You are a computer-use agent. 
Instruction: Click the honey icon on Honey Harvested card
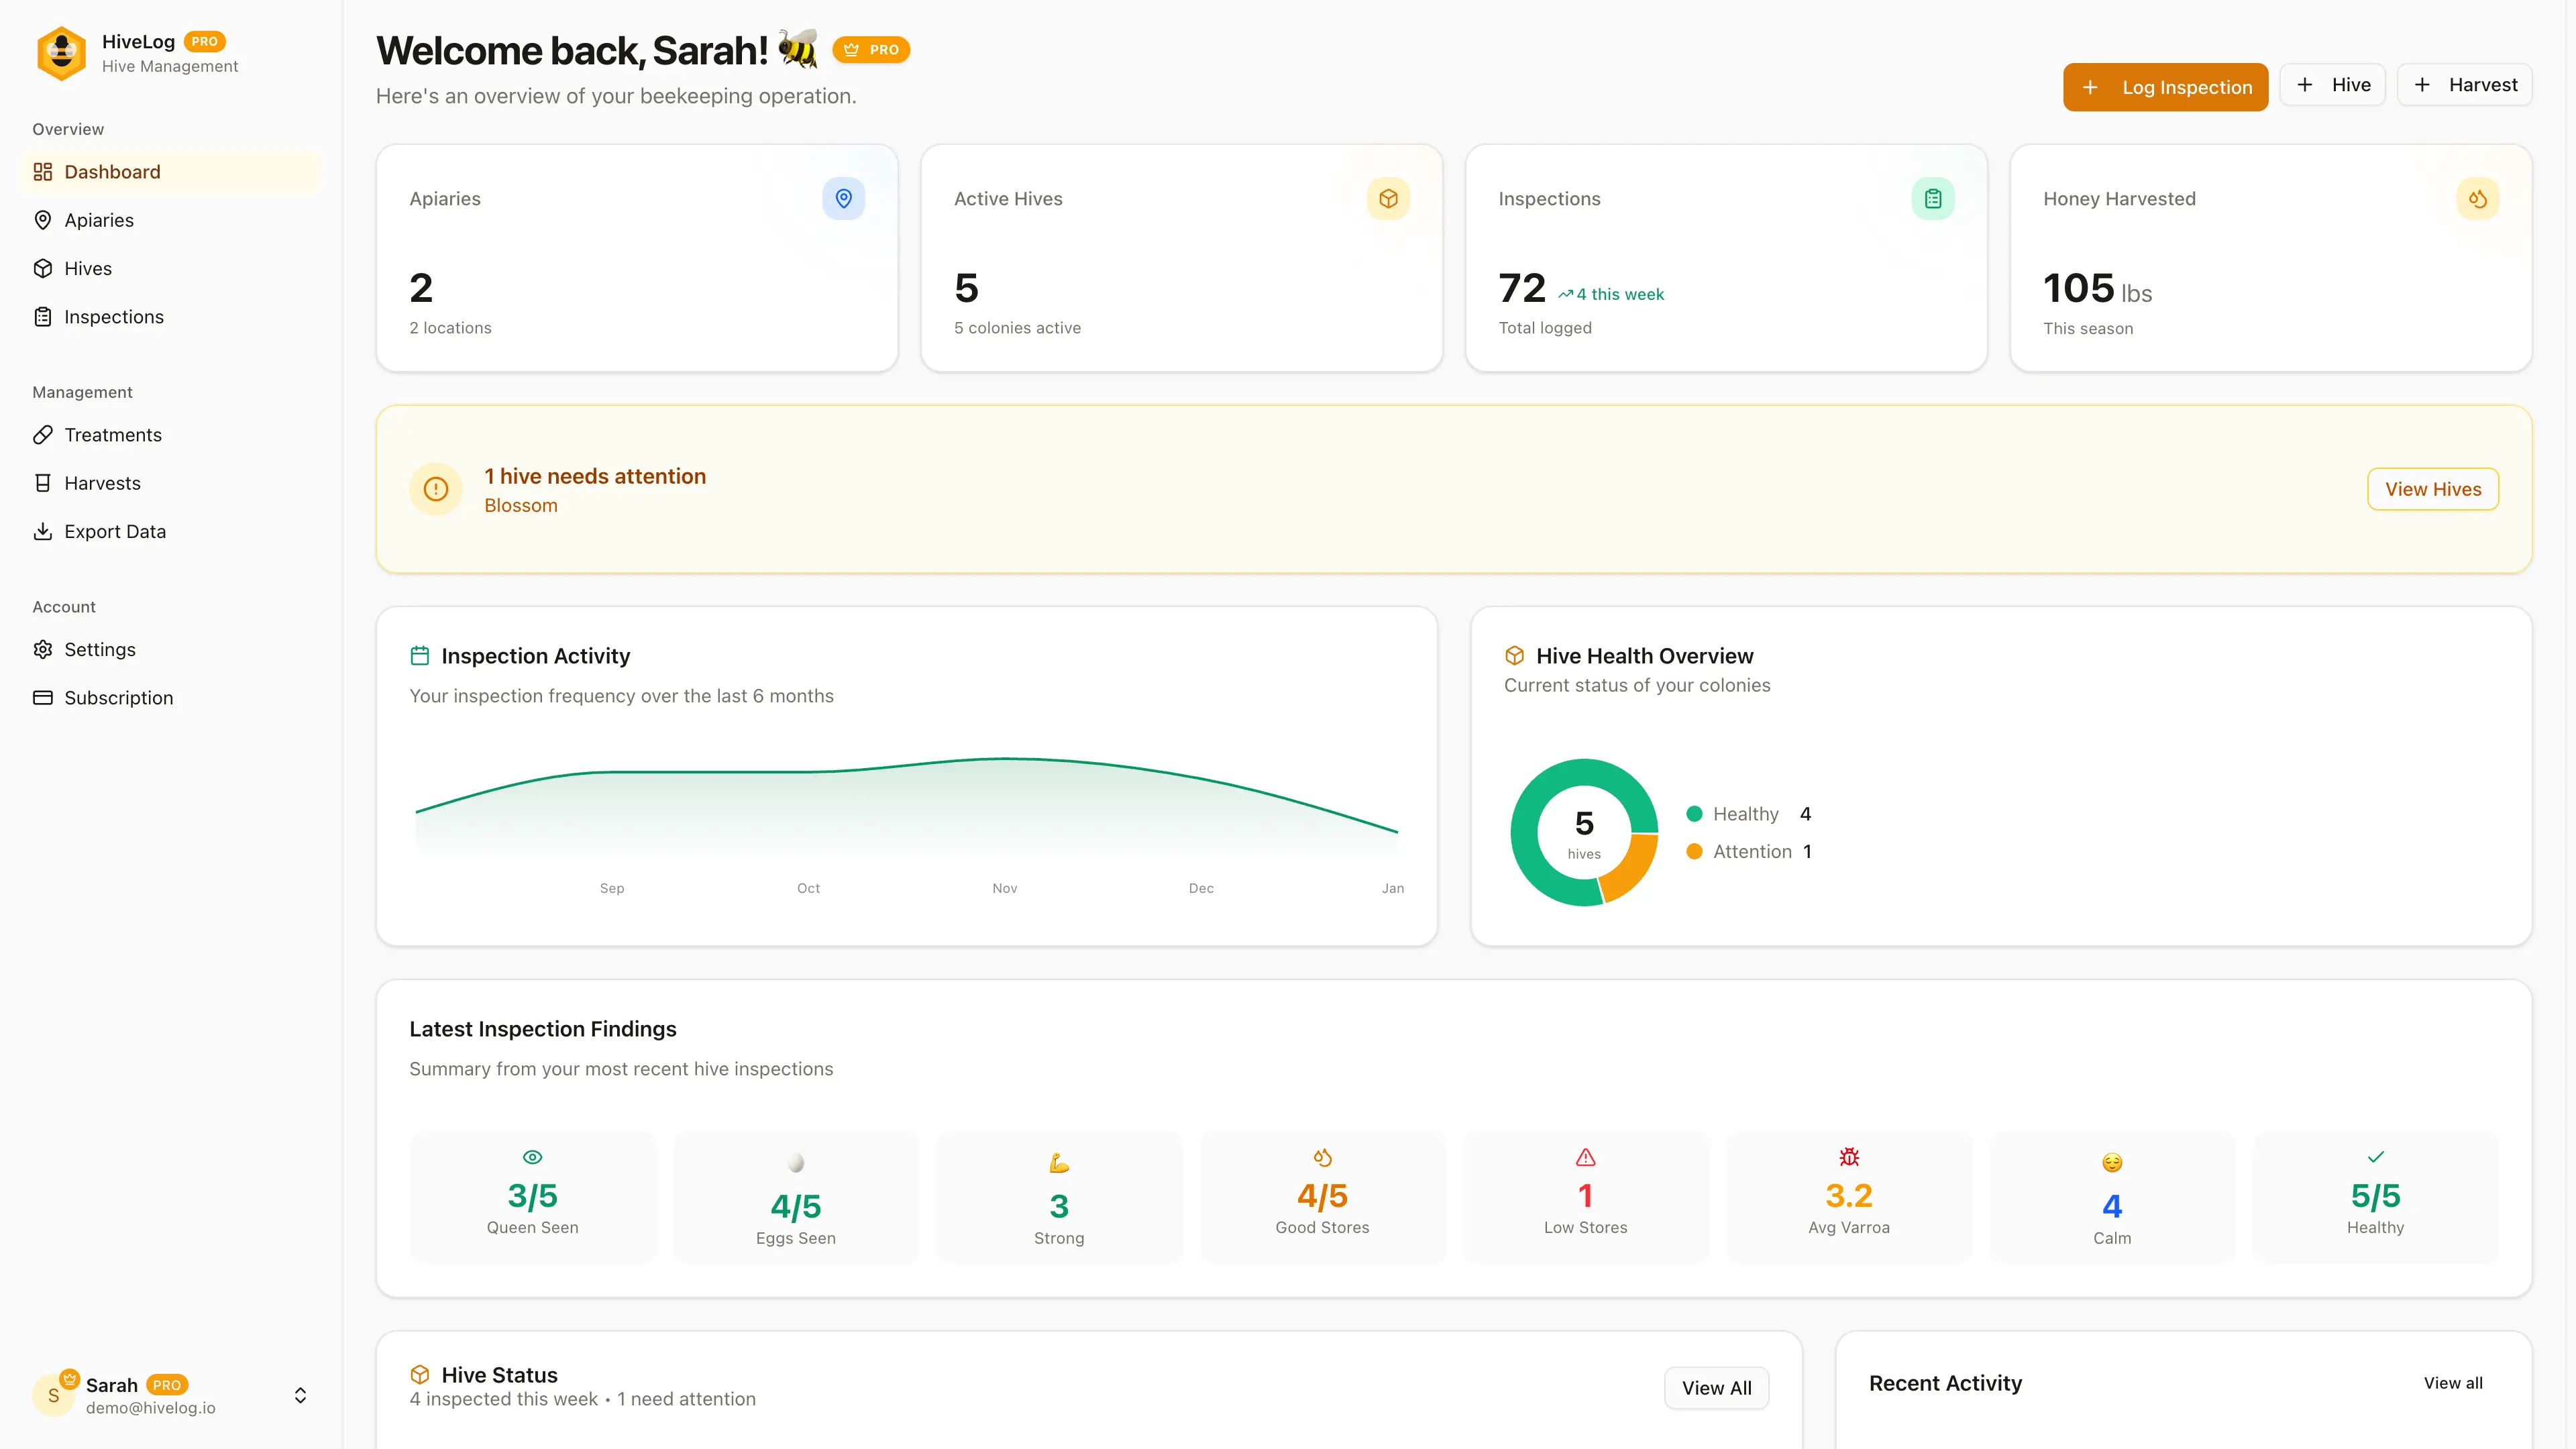pos(2477,198)
